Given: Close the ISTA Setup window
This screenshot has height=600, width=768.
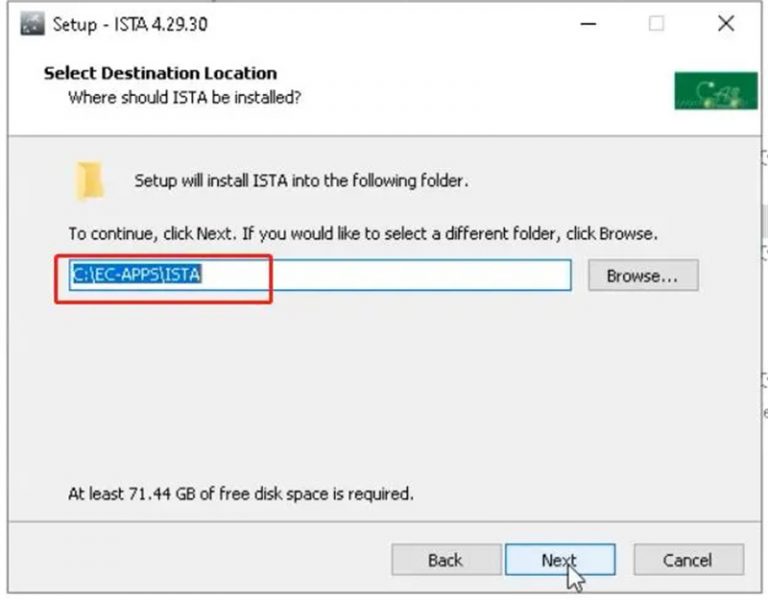Looking at the screenshot, I should (x=726, y=25).
